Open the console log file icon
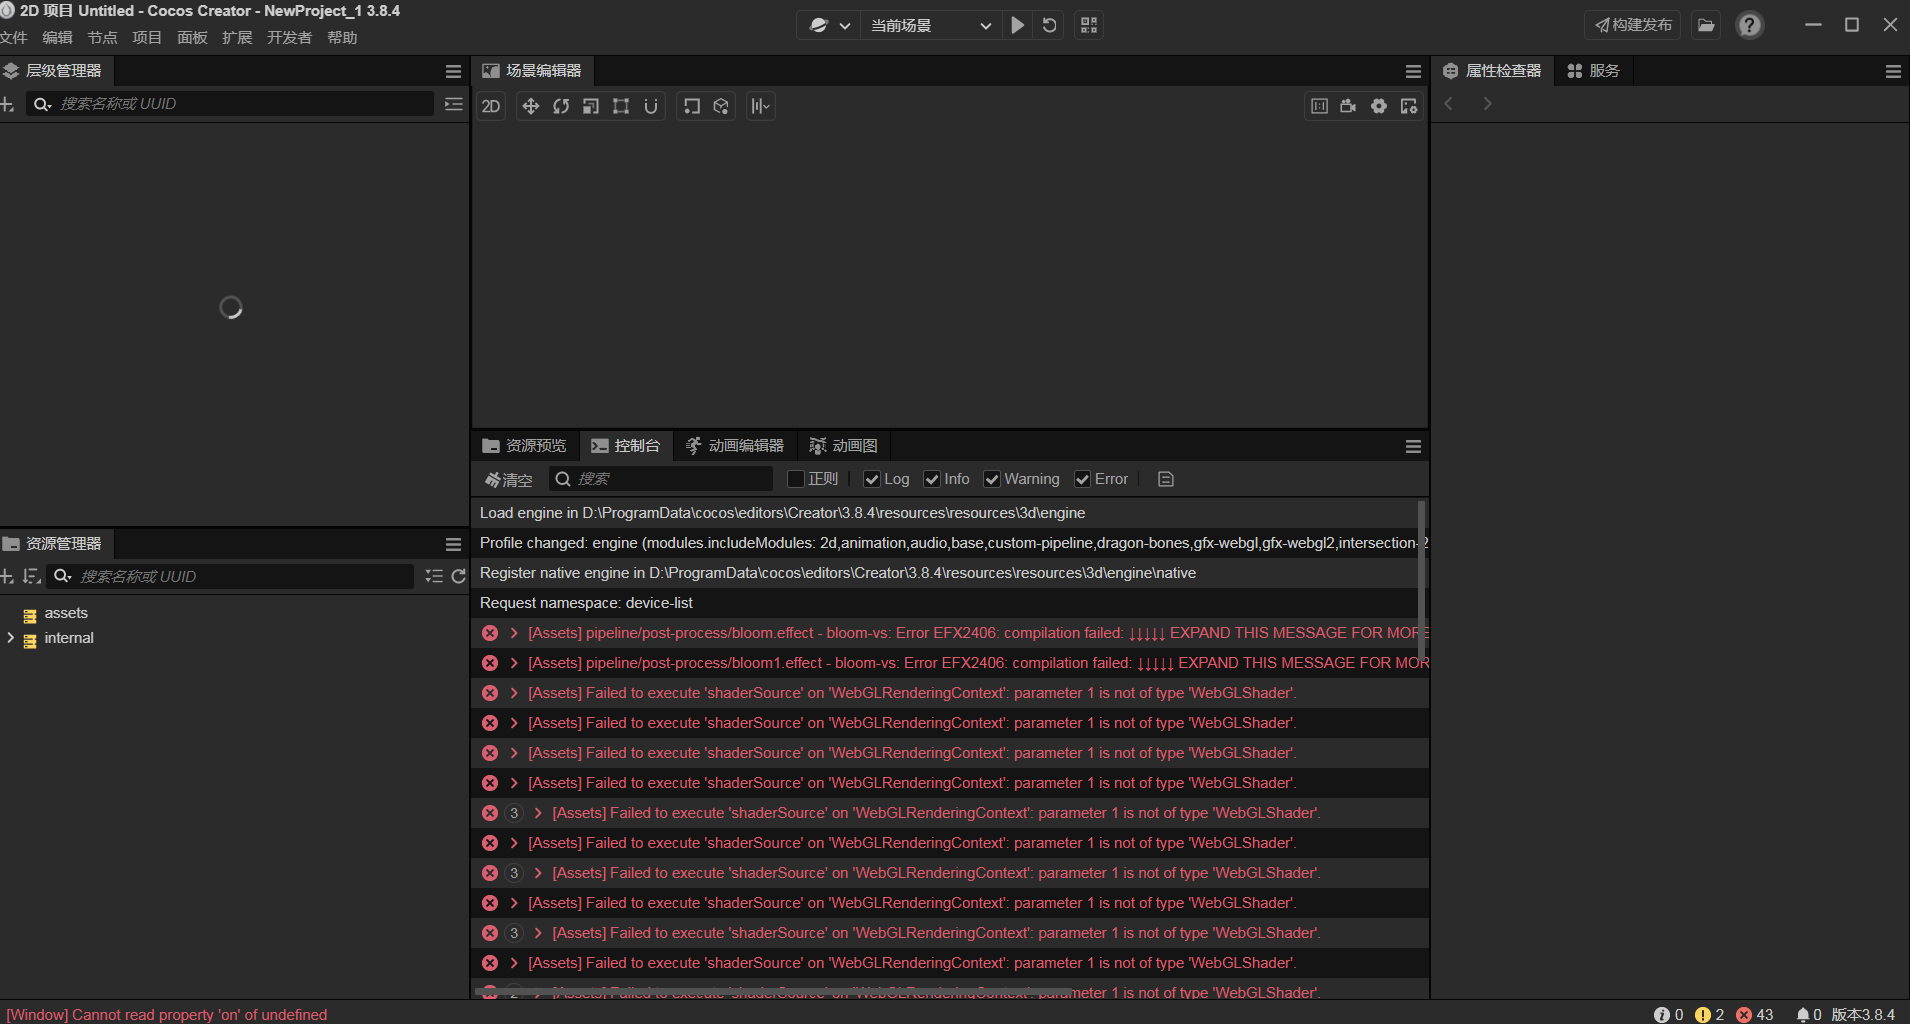The height and width of the screenshot is (1024, 1910). (x=1165, y=479)
